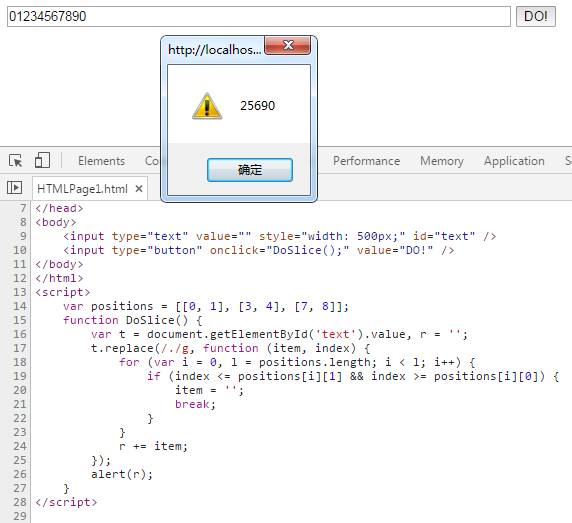This screenshot has height=523, width=572.
Task: Click line number 14 in the gutter
Action: (20, 306)
